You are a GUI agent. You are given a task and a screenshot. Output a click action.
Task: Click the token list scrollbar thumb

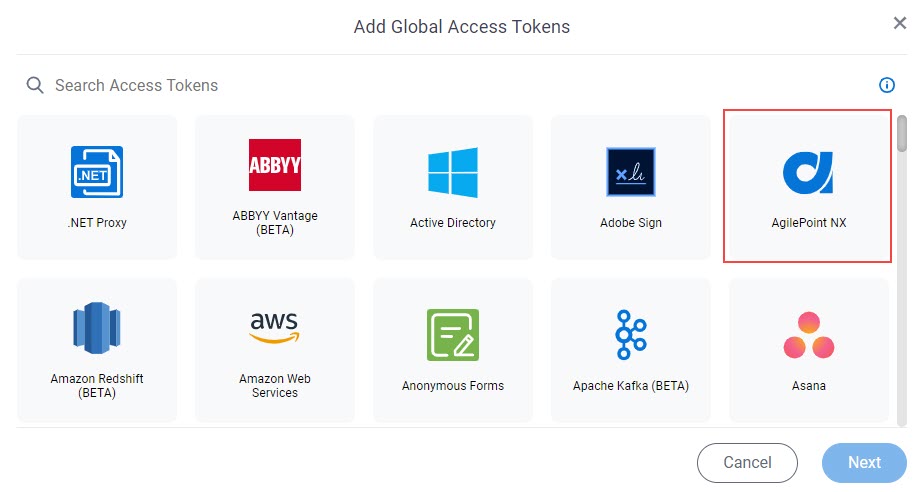click(x=902, y=134)
